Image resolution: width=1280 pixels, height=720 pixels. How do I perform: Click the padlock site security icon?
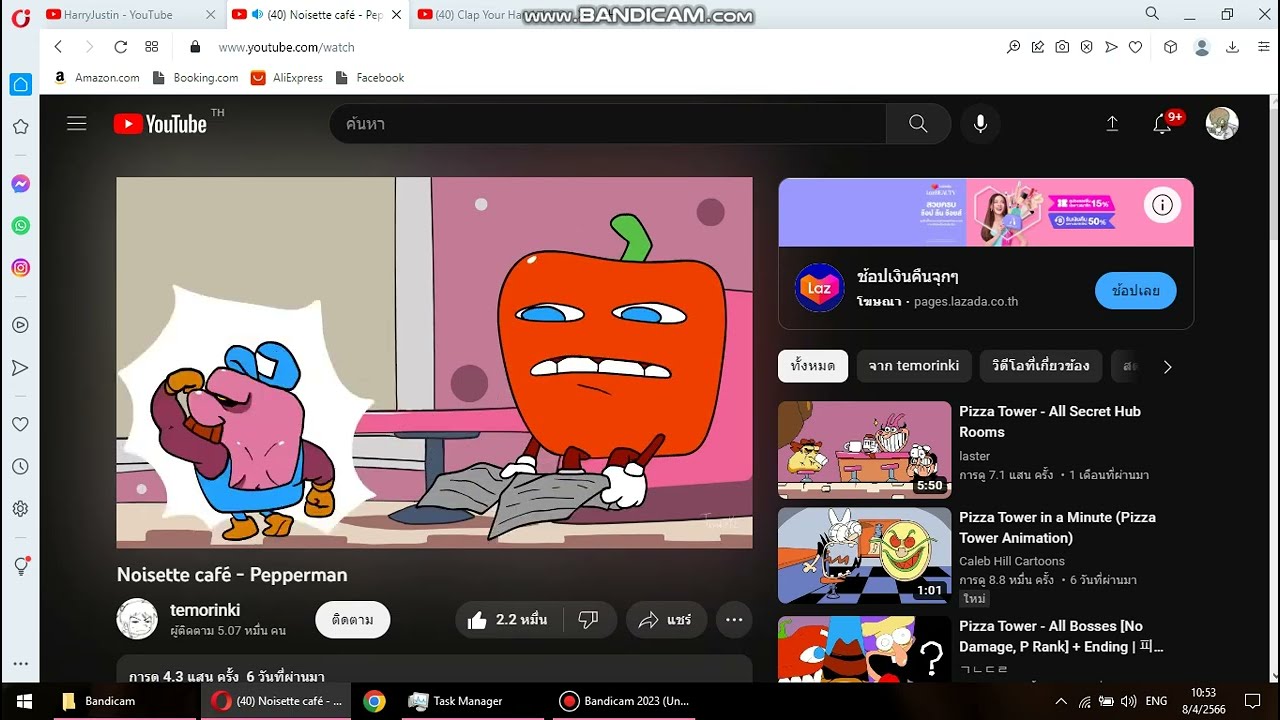(x=195, y=47)
